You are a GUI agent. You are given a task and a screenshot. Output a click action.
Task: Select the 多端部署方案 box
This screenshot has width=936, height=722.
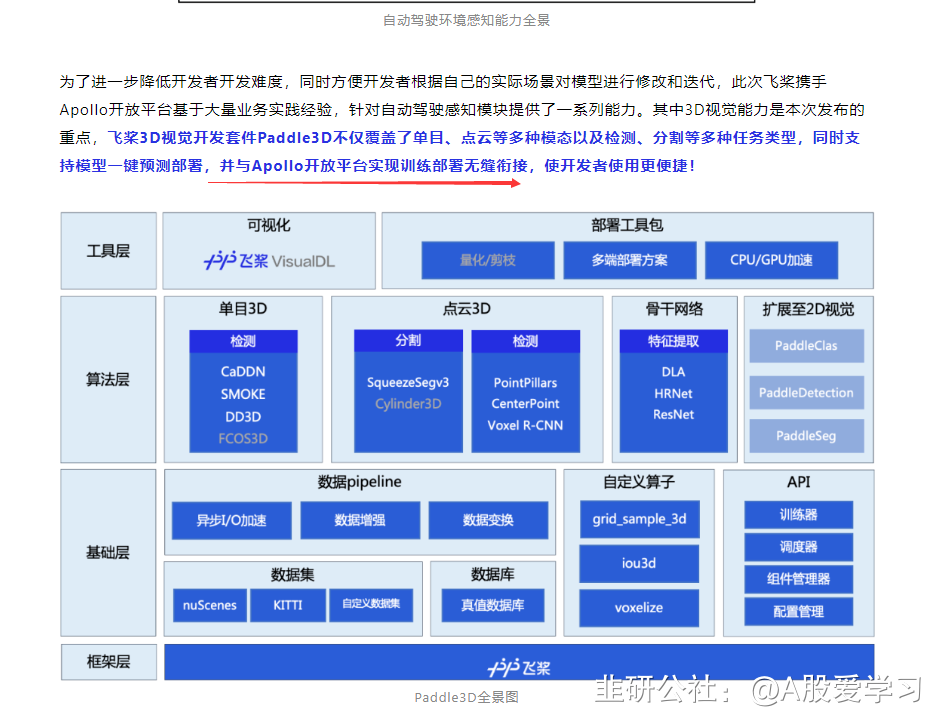[630, 260]
